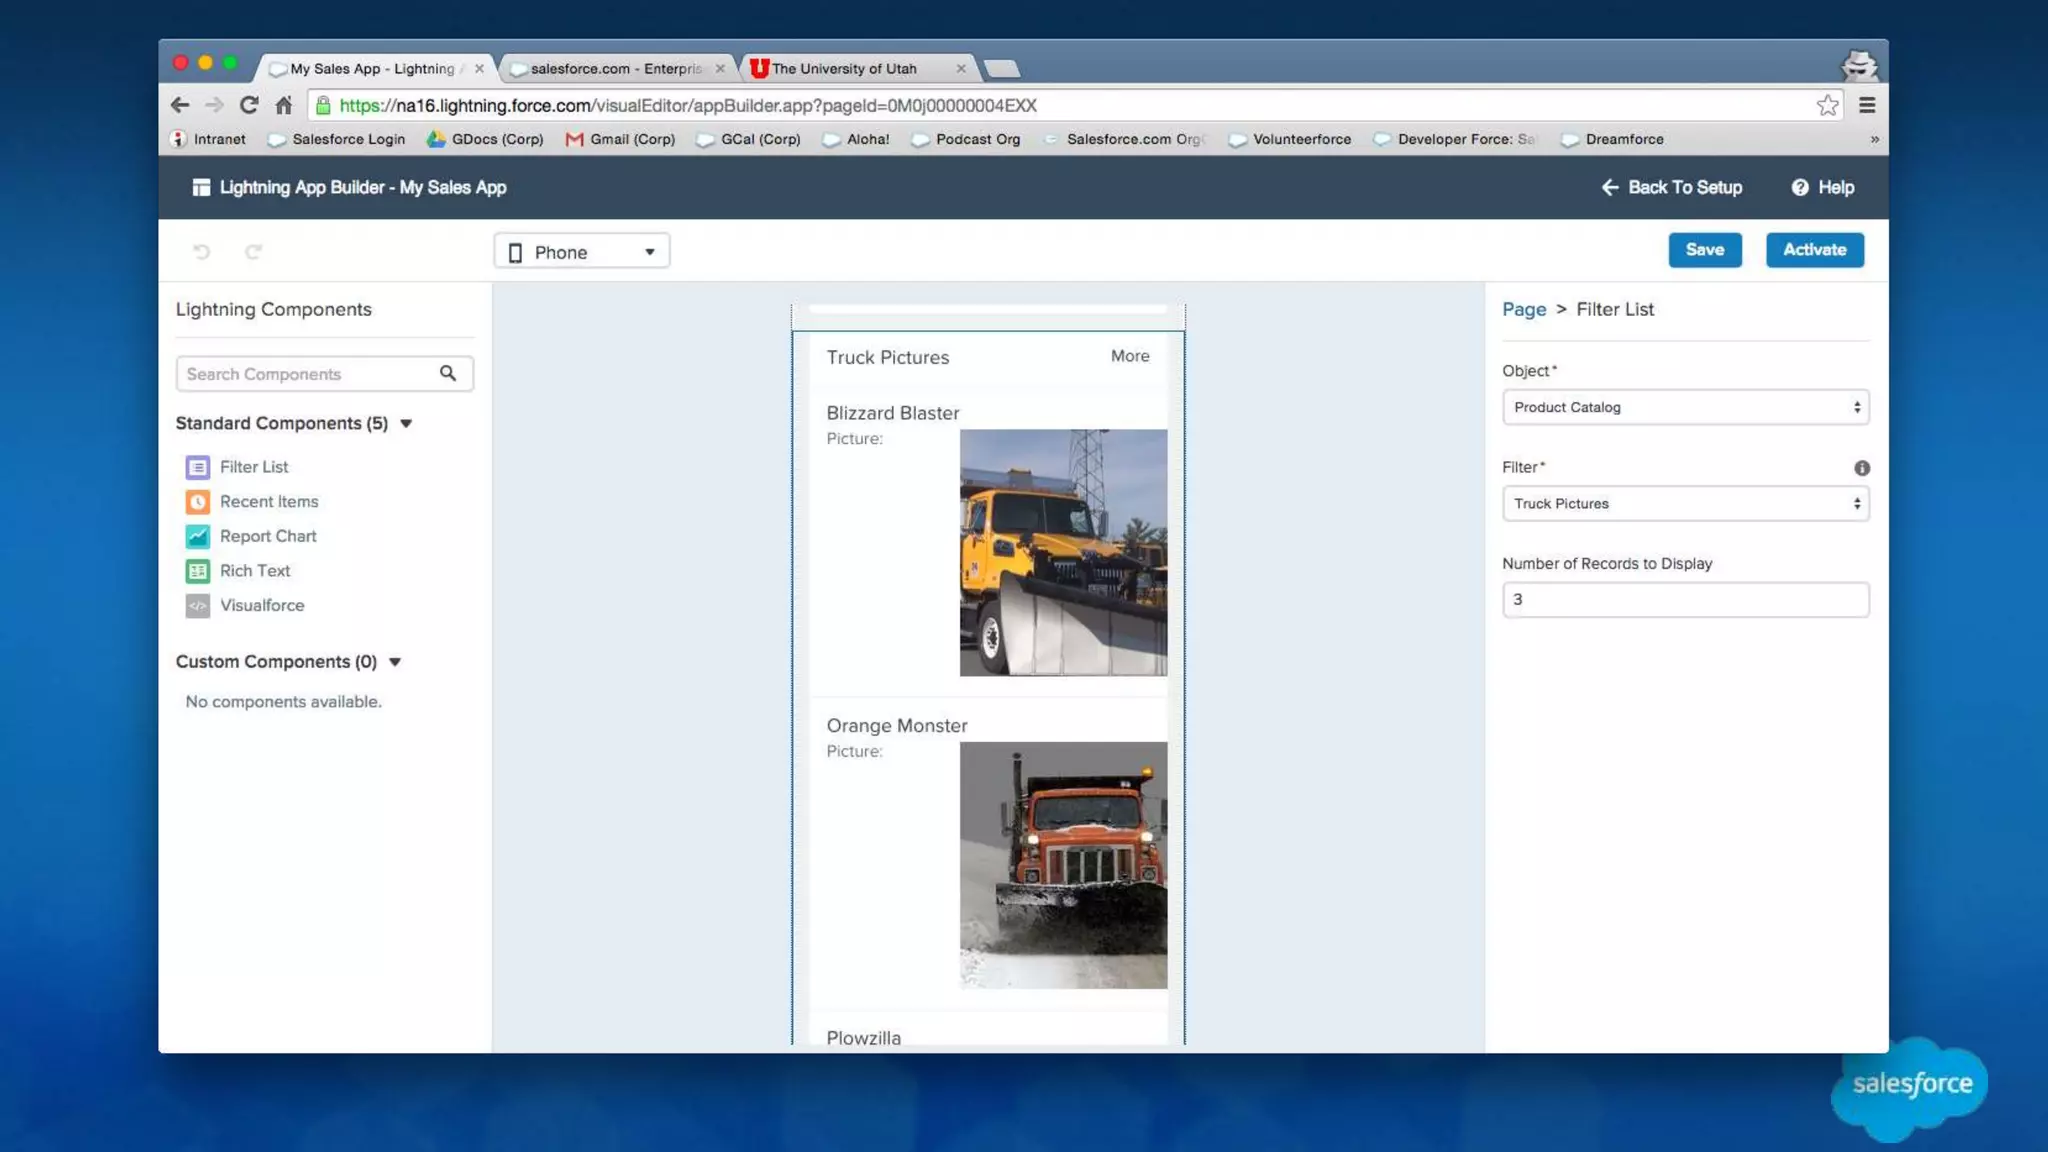Select the Rich Text component icon
Image resolution: width=2048 pixels, height=1152 pixels.
click(198, 571)
